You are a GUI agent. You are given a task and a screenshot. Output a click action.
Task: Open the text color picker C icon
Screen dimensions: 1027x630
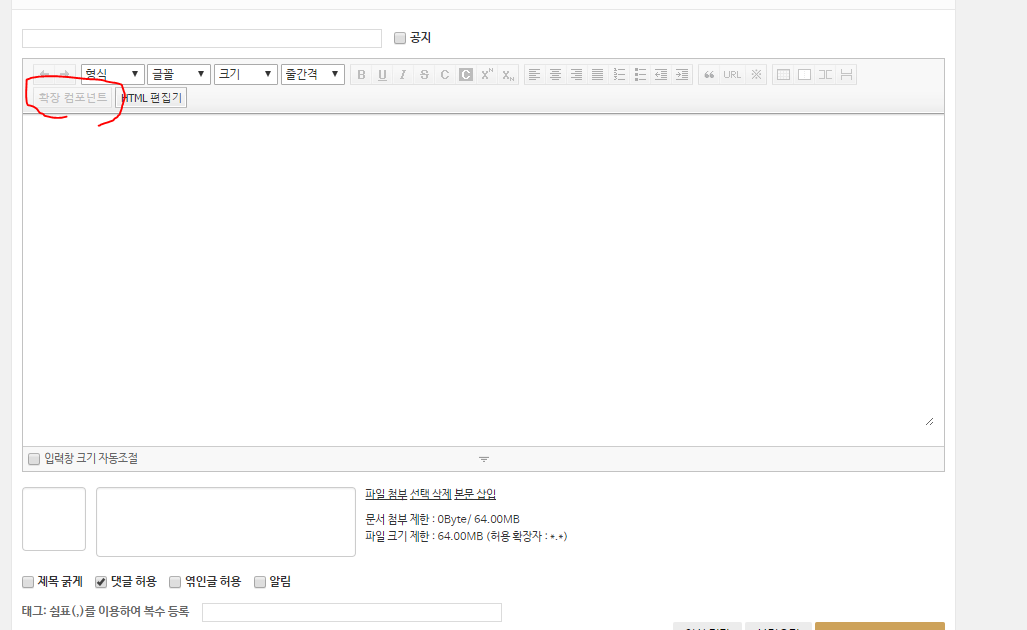[x=444, y=73]
